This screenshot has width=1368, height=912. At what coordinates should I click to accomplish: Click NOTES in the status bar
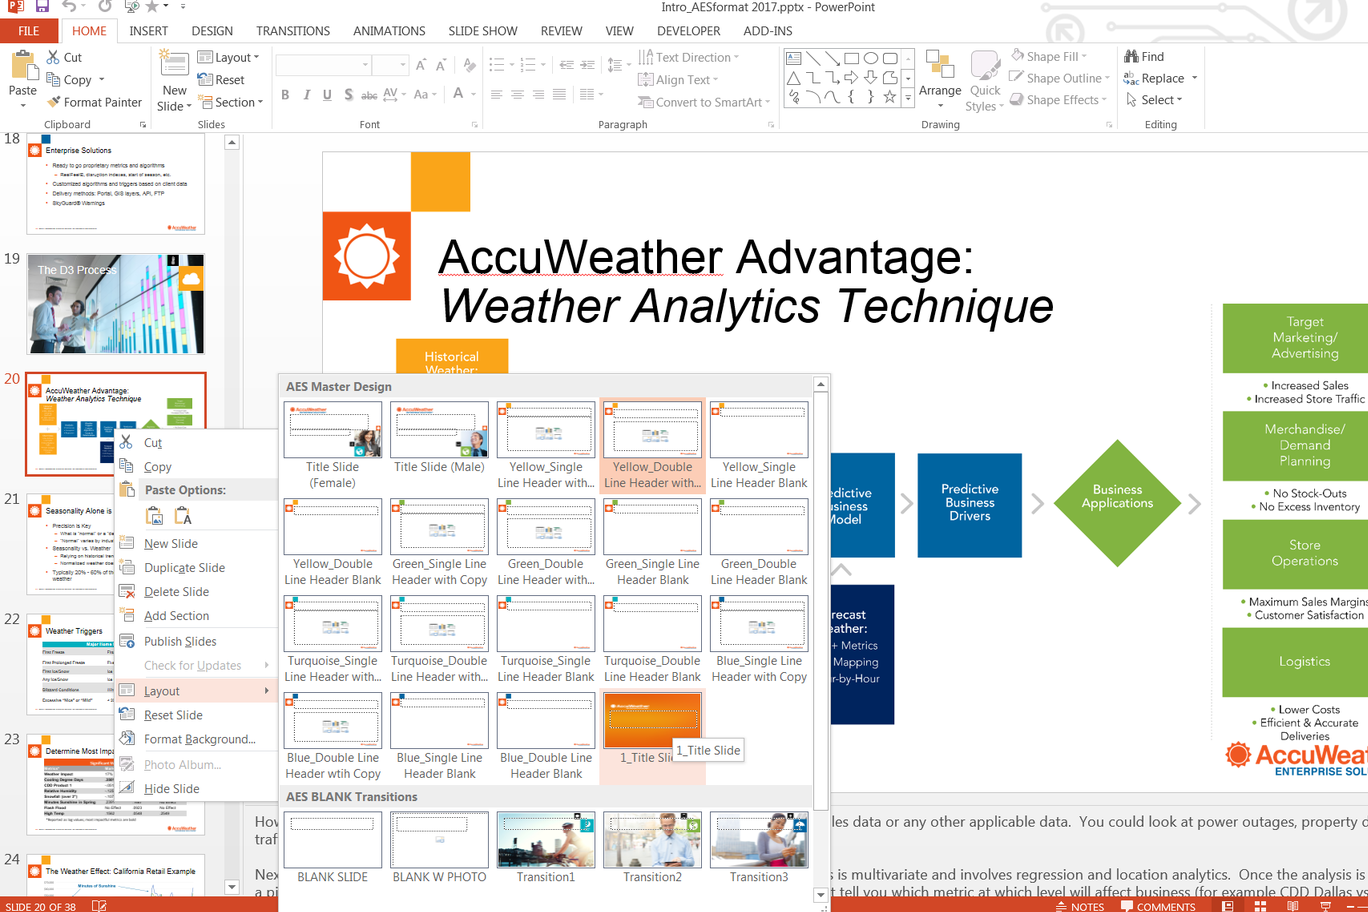click(1080, 906)
